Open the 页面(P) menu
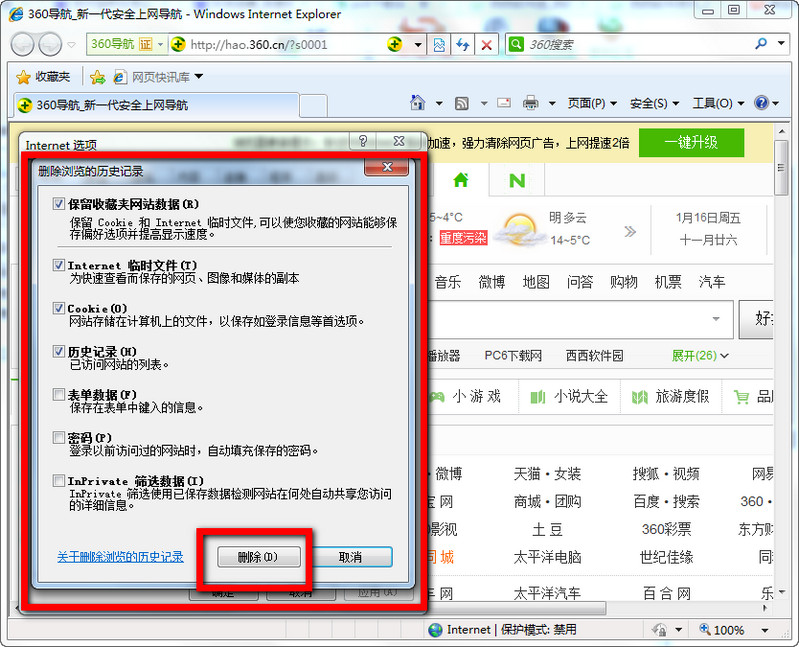 [x=592, y=103]
